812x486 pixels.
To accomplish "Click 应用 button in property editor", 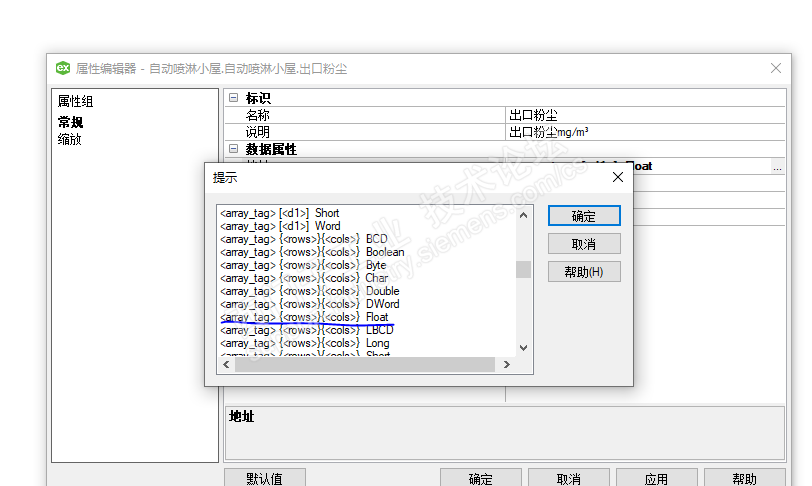I will [657, 478].
